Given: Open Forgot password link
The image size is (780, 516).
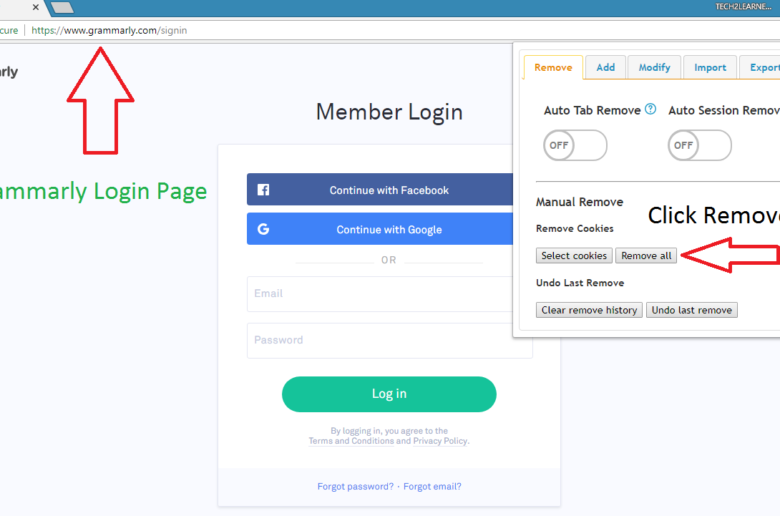Looking at the screenshot, I should 355,486.
